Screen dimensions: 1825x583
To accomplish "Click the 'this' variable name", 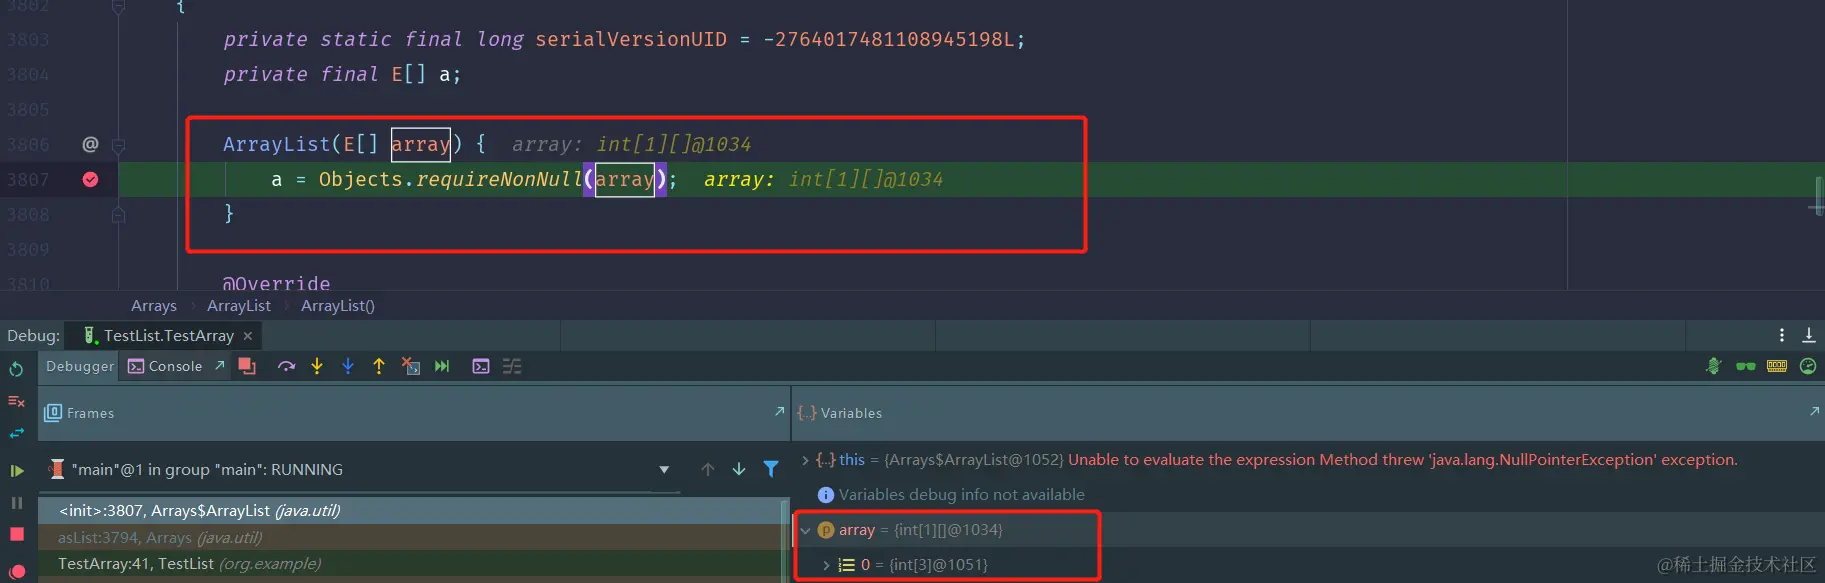I will (x=852, y=460).
